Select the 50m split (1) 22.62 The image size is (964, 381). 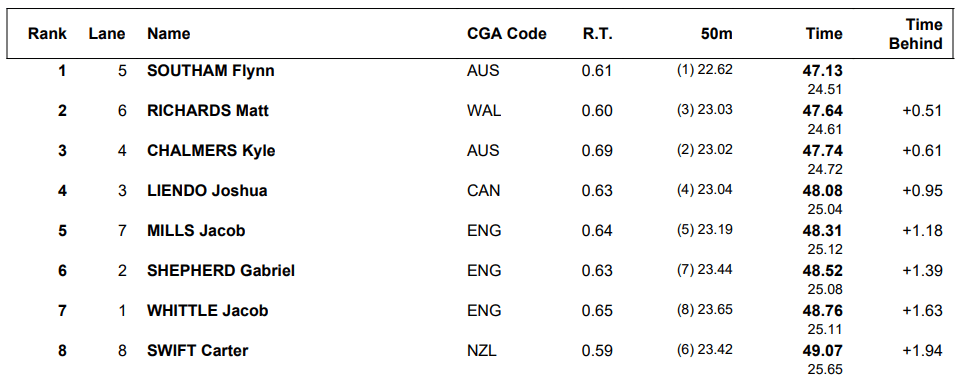(705, 70)
